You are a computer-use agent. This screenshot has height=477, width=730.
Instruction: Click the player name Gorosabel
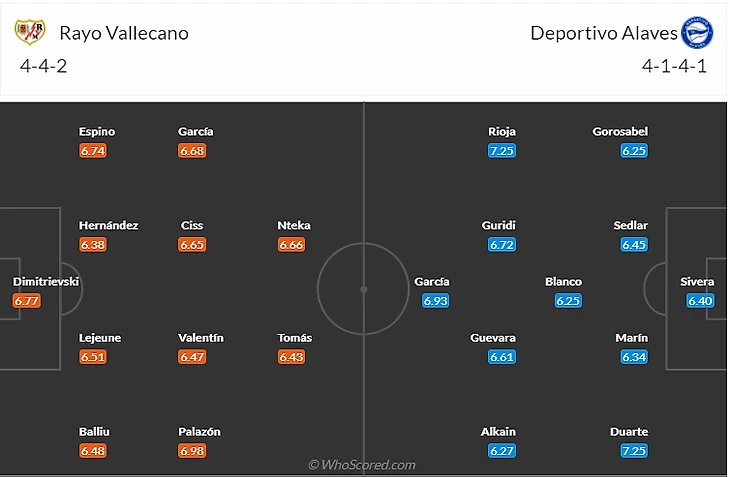[x=620, y=131]
